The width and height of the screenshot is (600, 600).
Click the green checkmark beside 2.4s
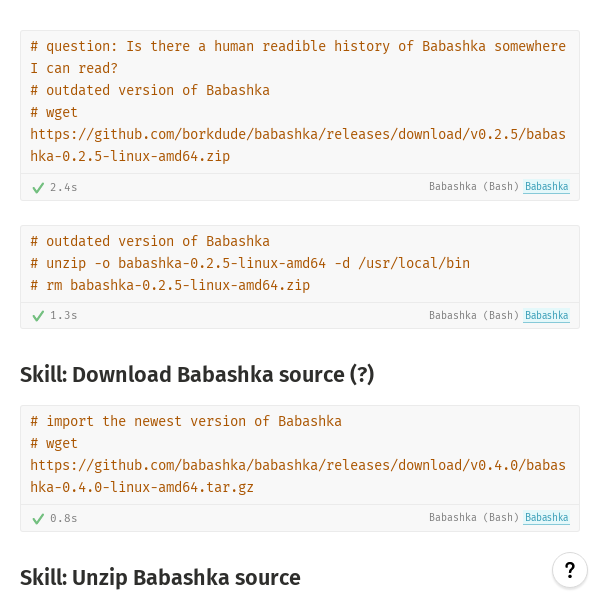38,188
